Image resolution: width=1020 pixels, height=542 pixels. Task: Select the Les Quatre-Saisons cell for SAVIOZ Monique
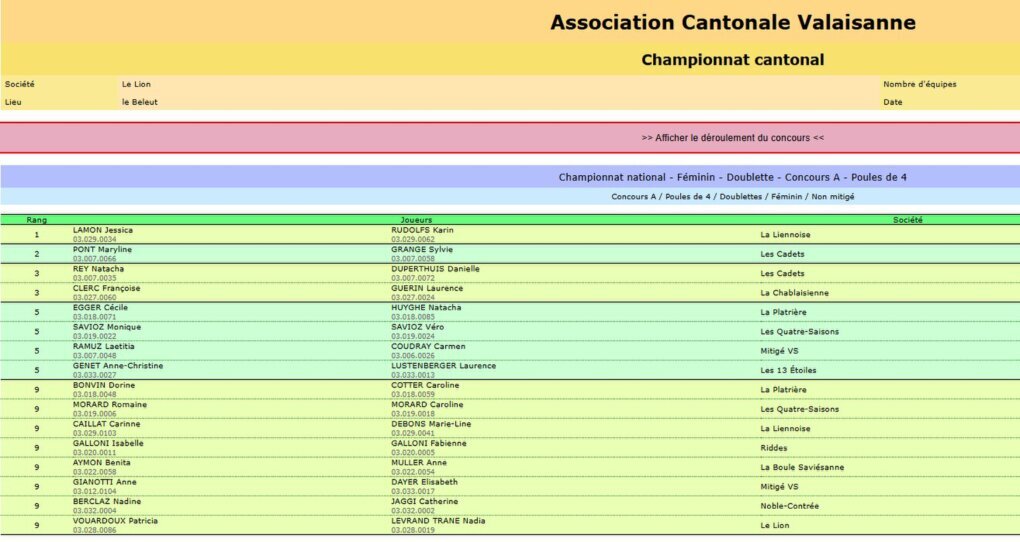pyautogui.click(x=799, y=332)
